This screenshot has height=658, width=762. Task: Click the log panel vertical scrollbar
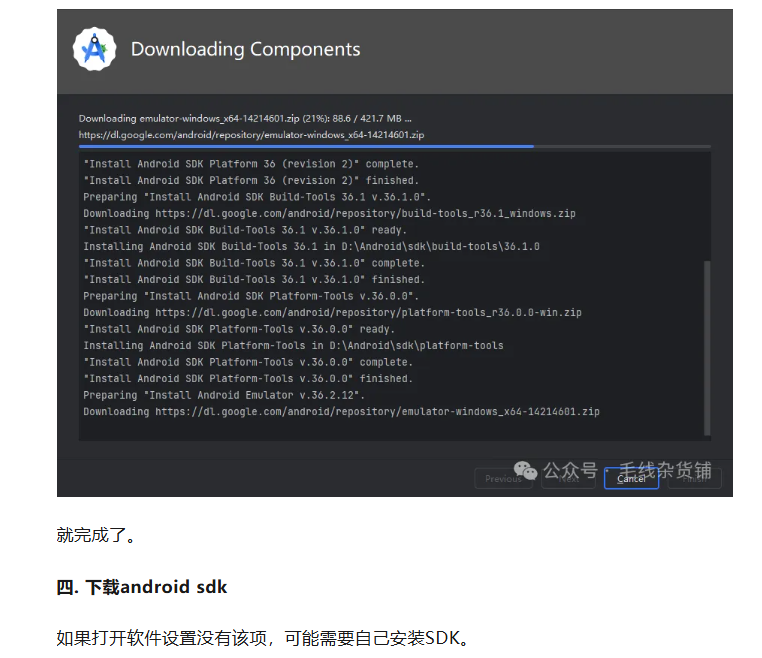tap(707, 348)
